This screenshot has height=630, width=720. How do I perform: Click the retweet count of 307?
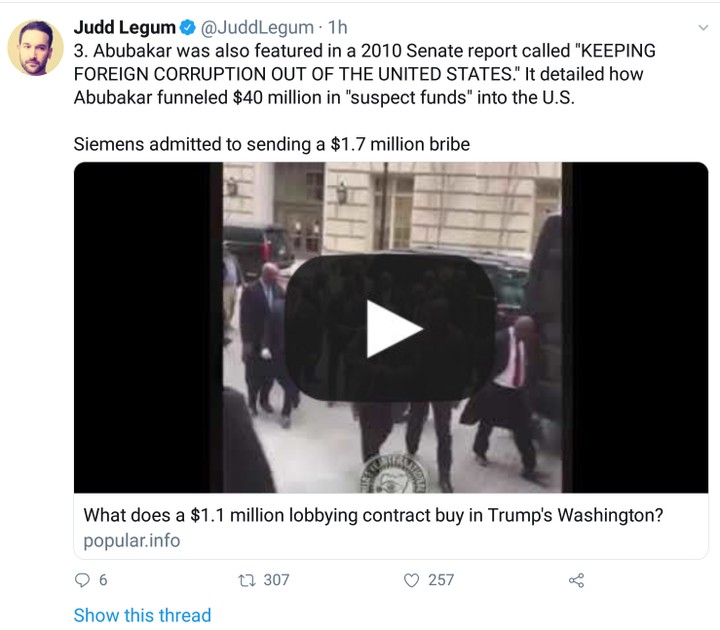(x=276, y=580)
